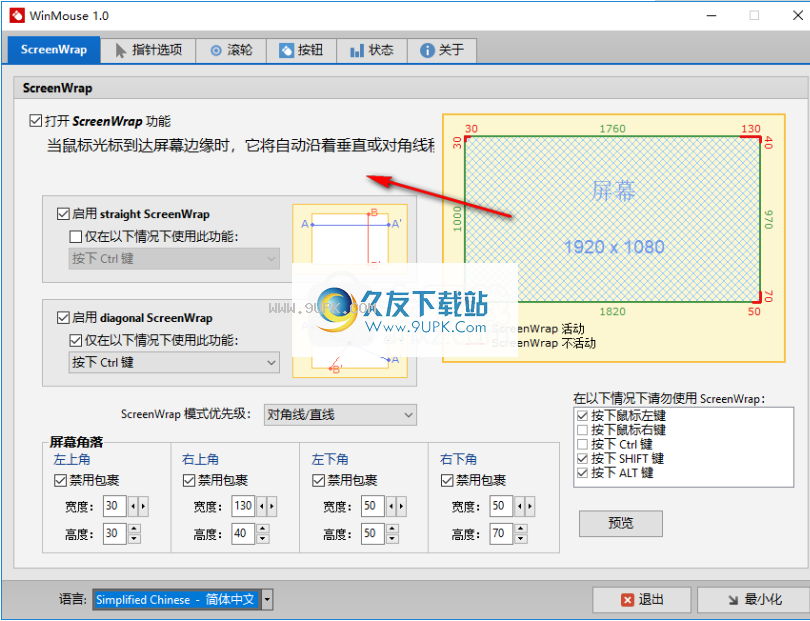Open the 指针选项 tab

tap(148, 50)
